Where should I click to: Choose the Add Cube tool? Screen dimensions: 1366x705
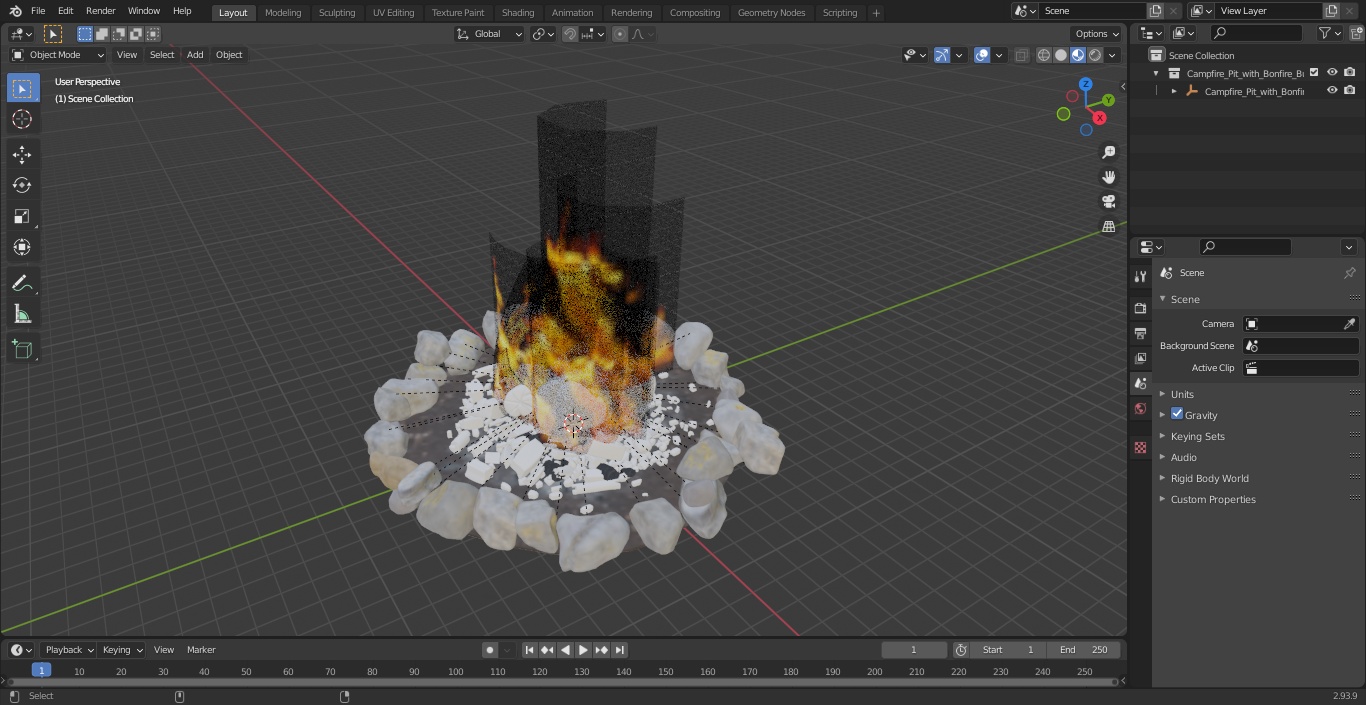tap(22, 350)
